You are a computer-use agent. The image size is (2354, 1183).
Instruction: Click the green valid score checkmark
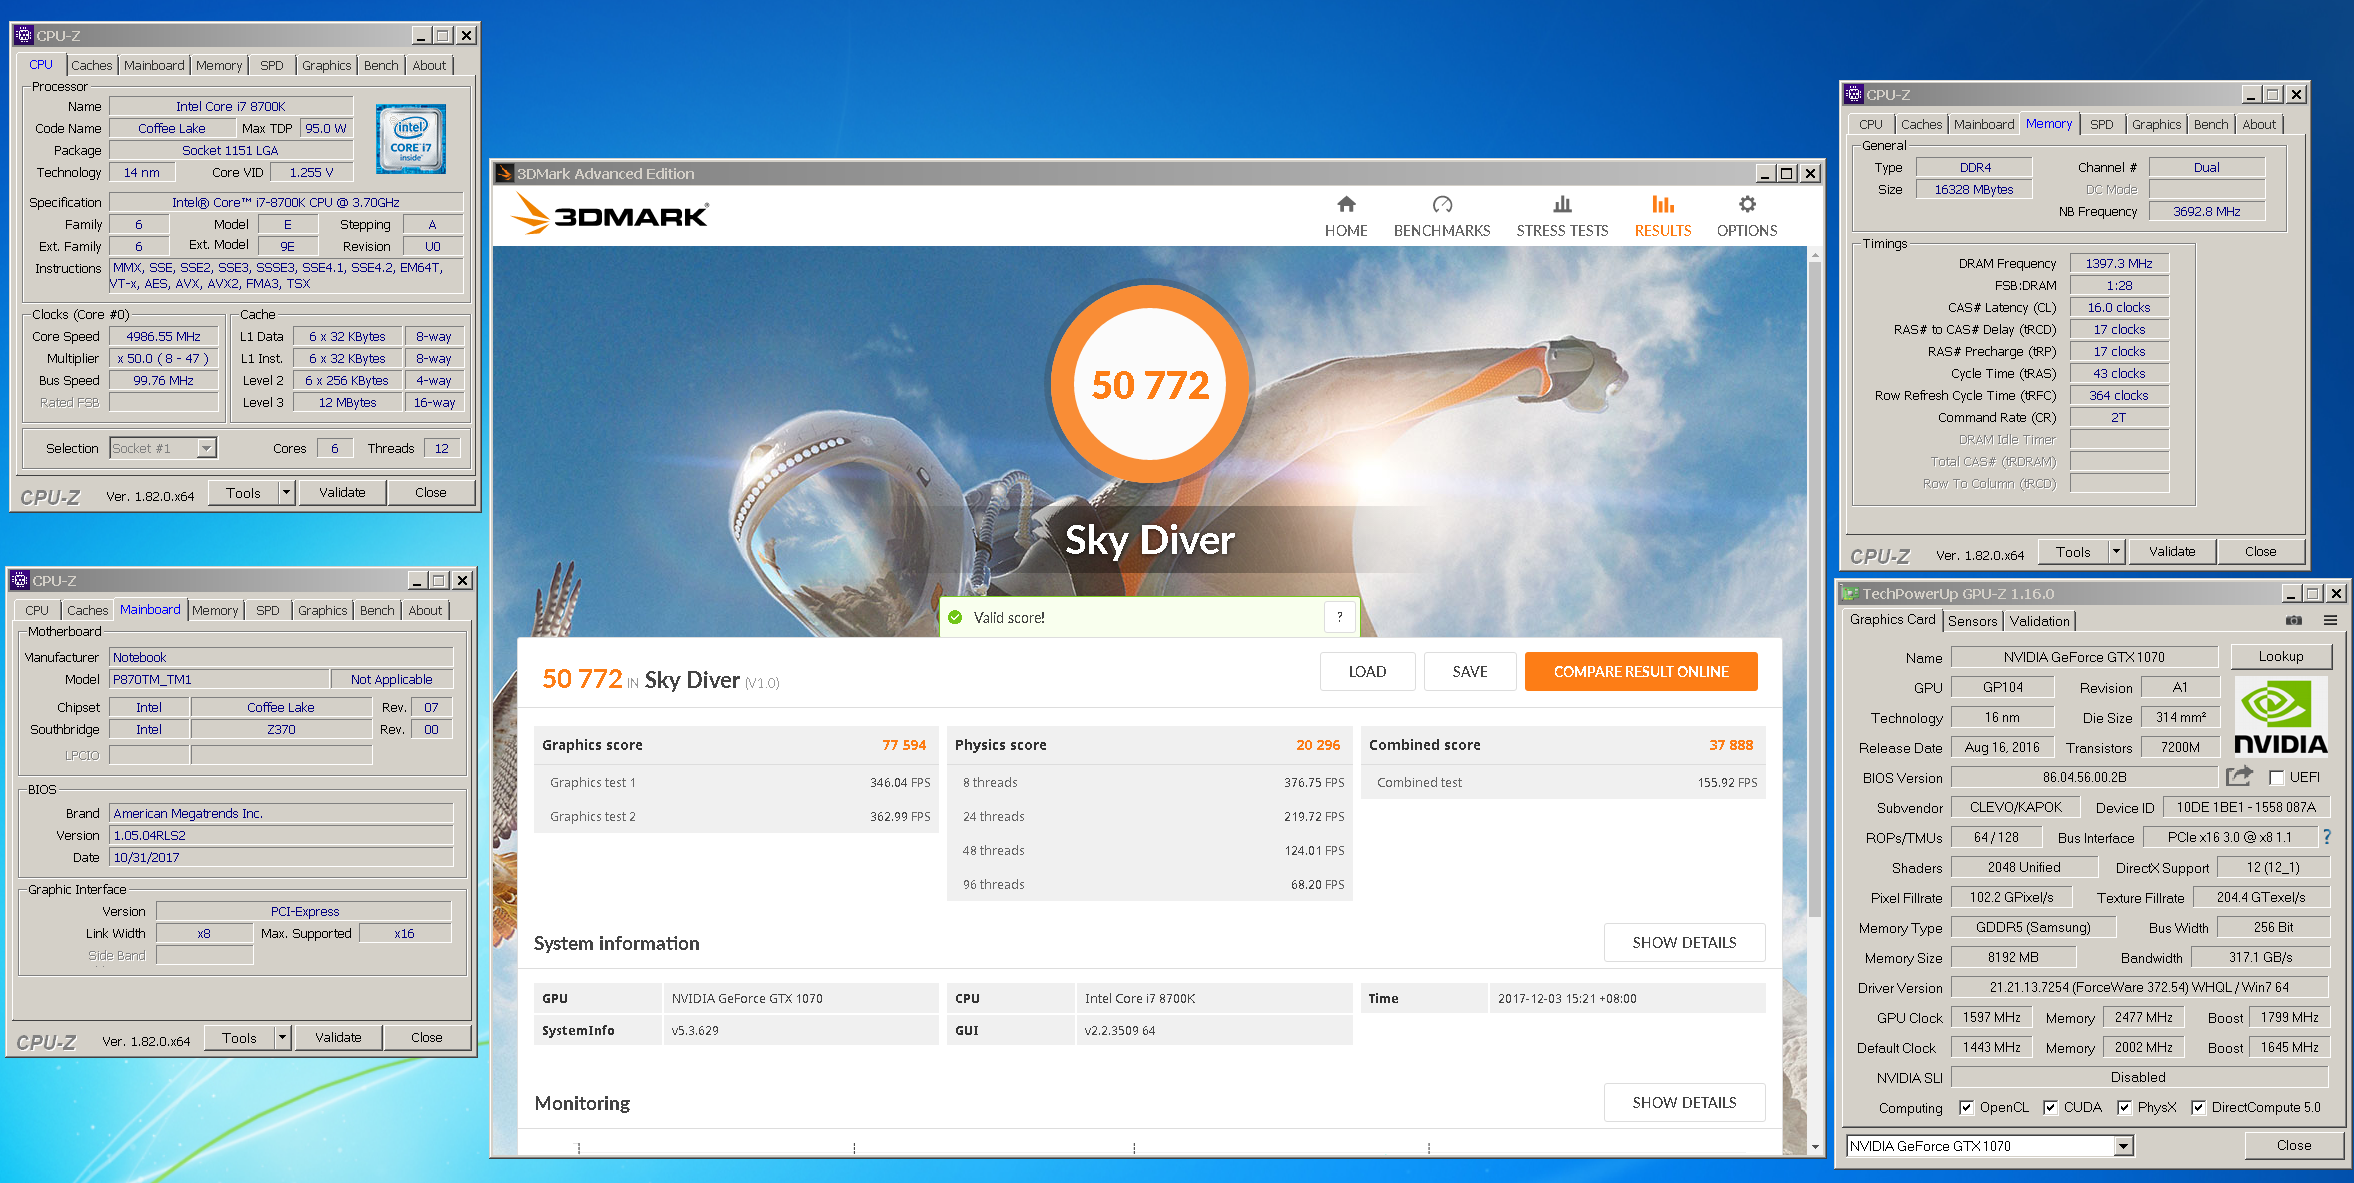tap(955, 618)
